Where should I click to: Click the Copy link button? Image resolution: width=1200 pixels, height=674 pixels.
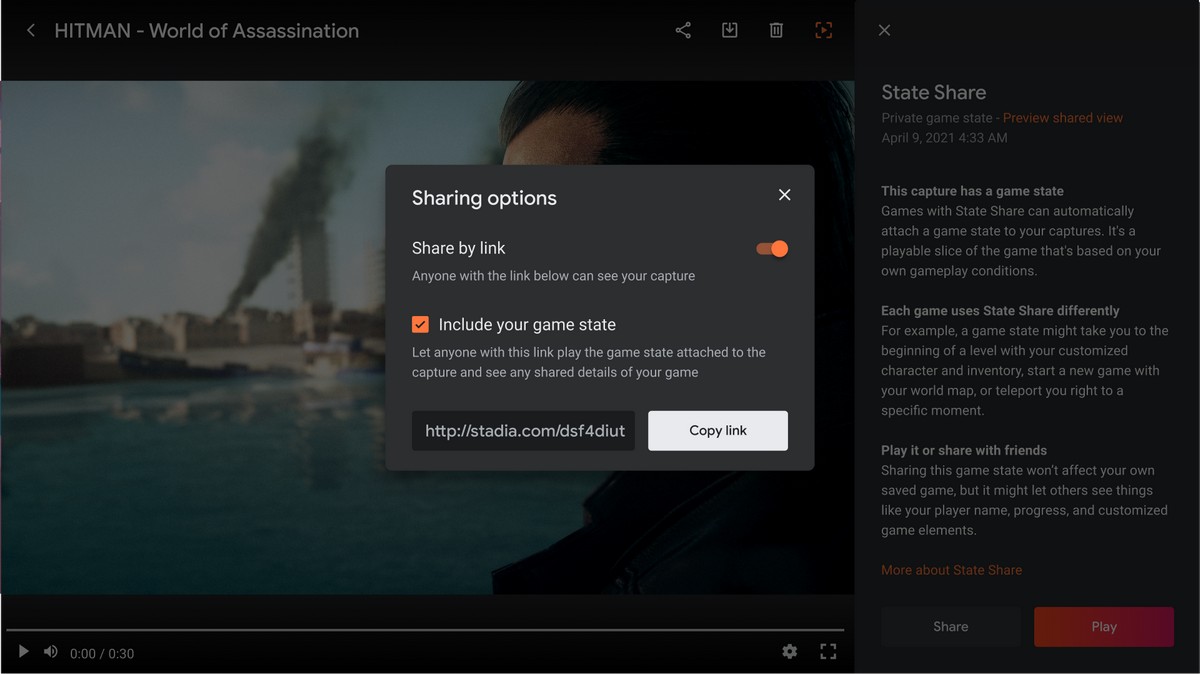pyautogui.click(x=717, y=430)
